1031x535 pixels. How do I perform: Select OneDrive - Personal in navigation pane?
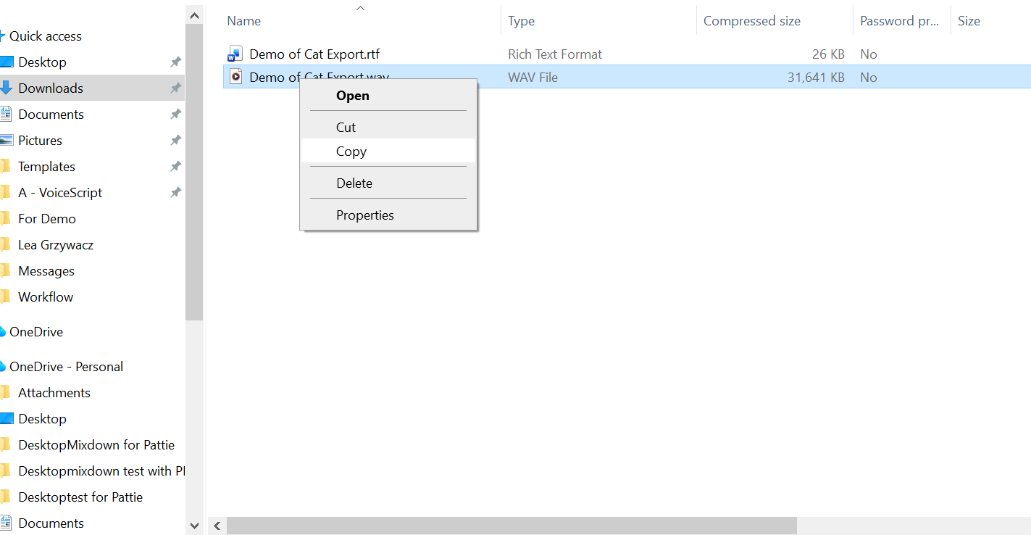click(x=66, y=367)
